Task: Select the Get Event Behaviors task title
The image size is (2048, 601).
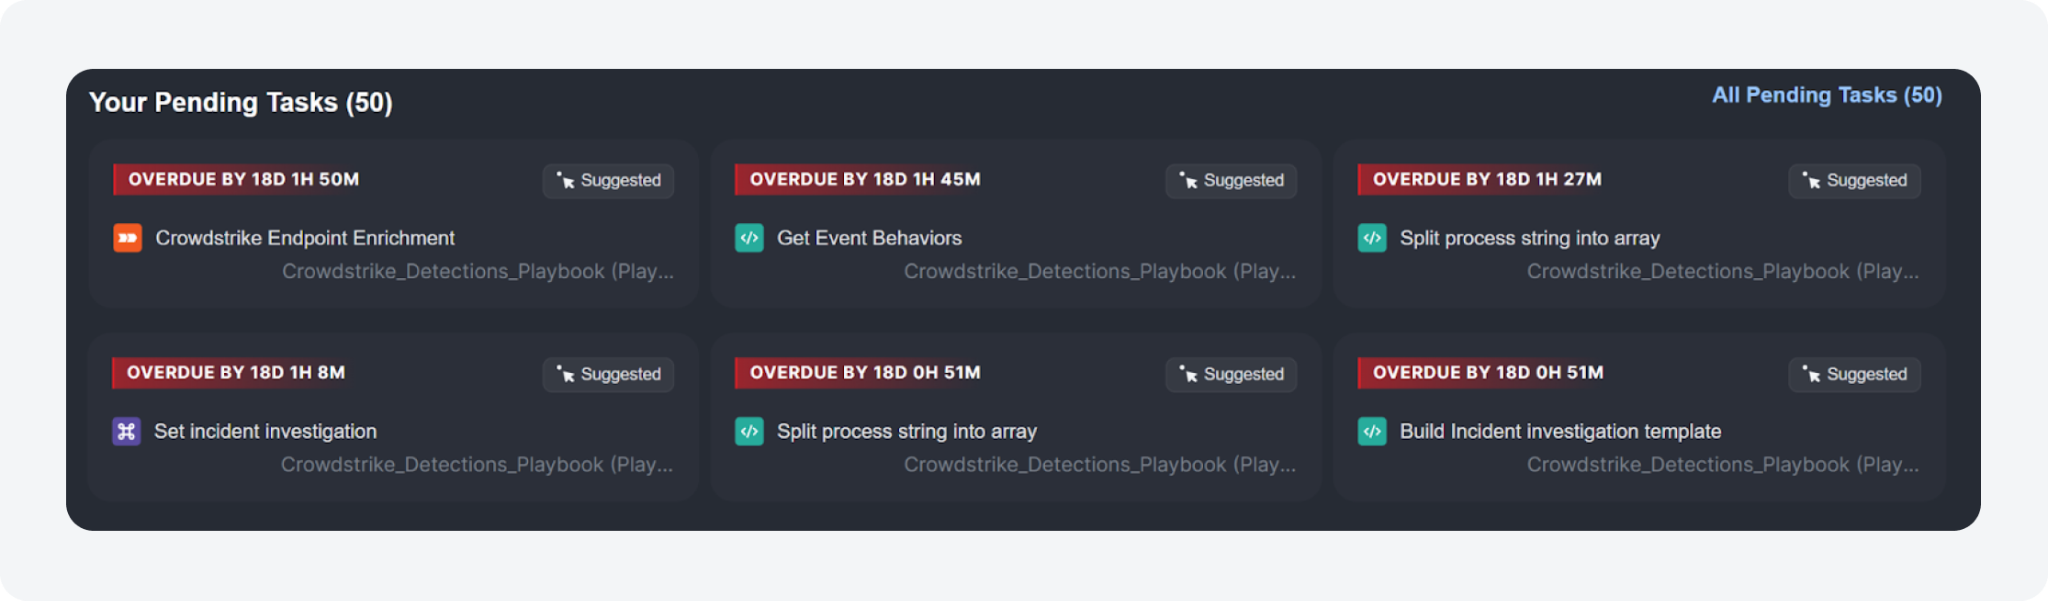Action: 869,238
